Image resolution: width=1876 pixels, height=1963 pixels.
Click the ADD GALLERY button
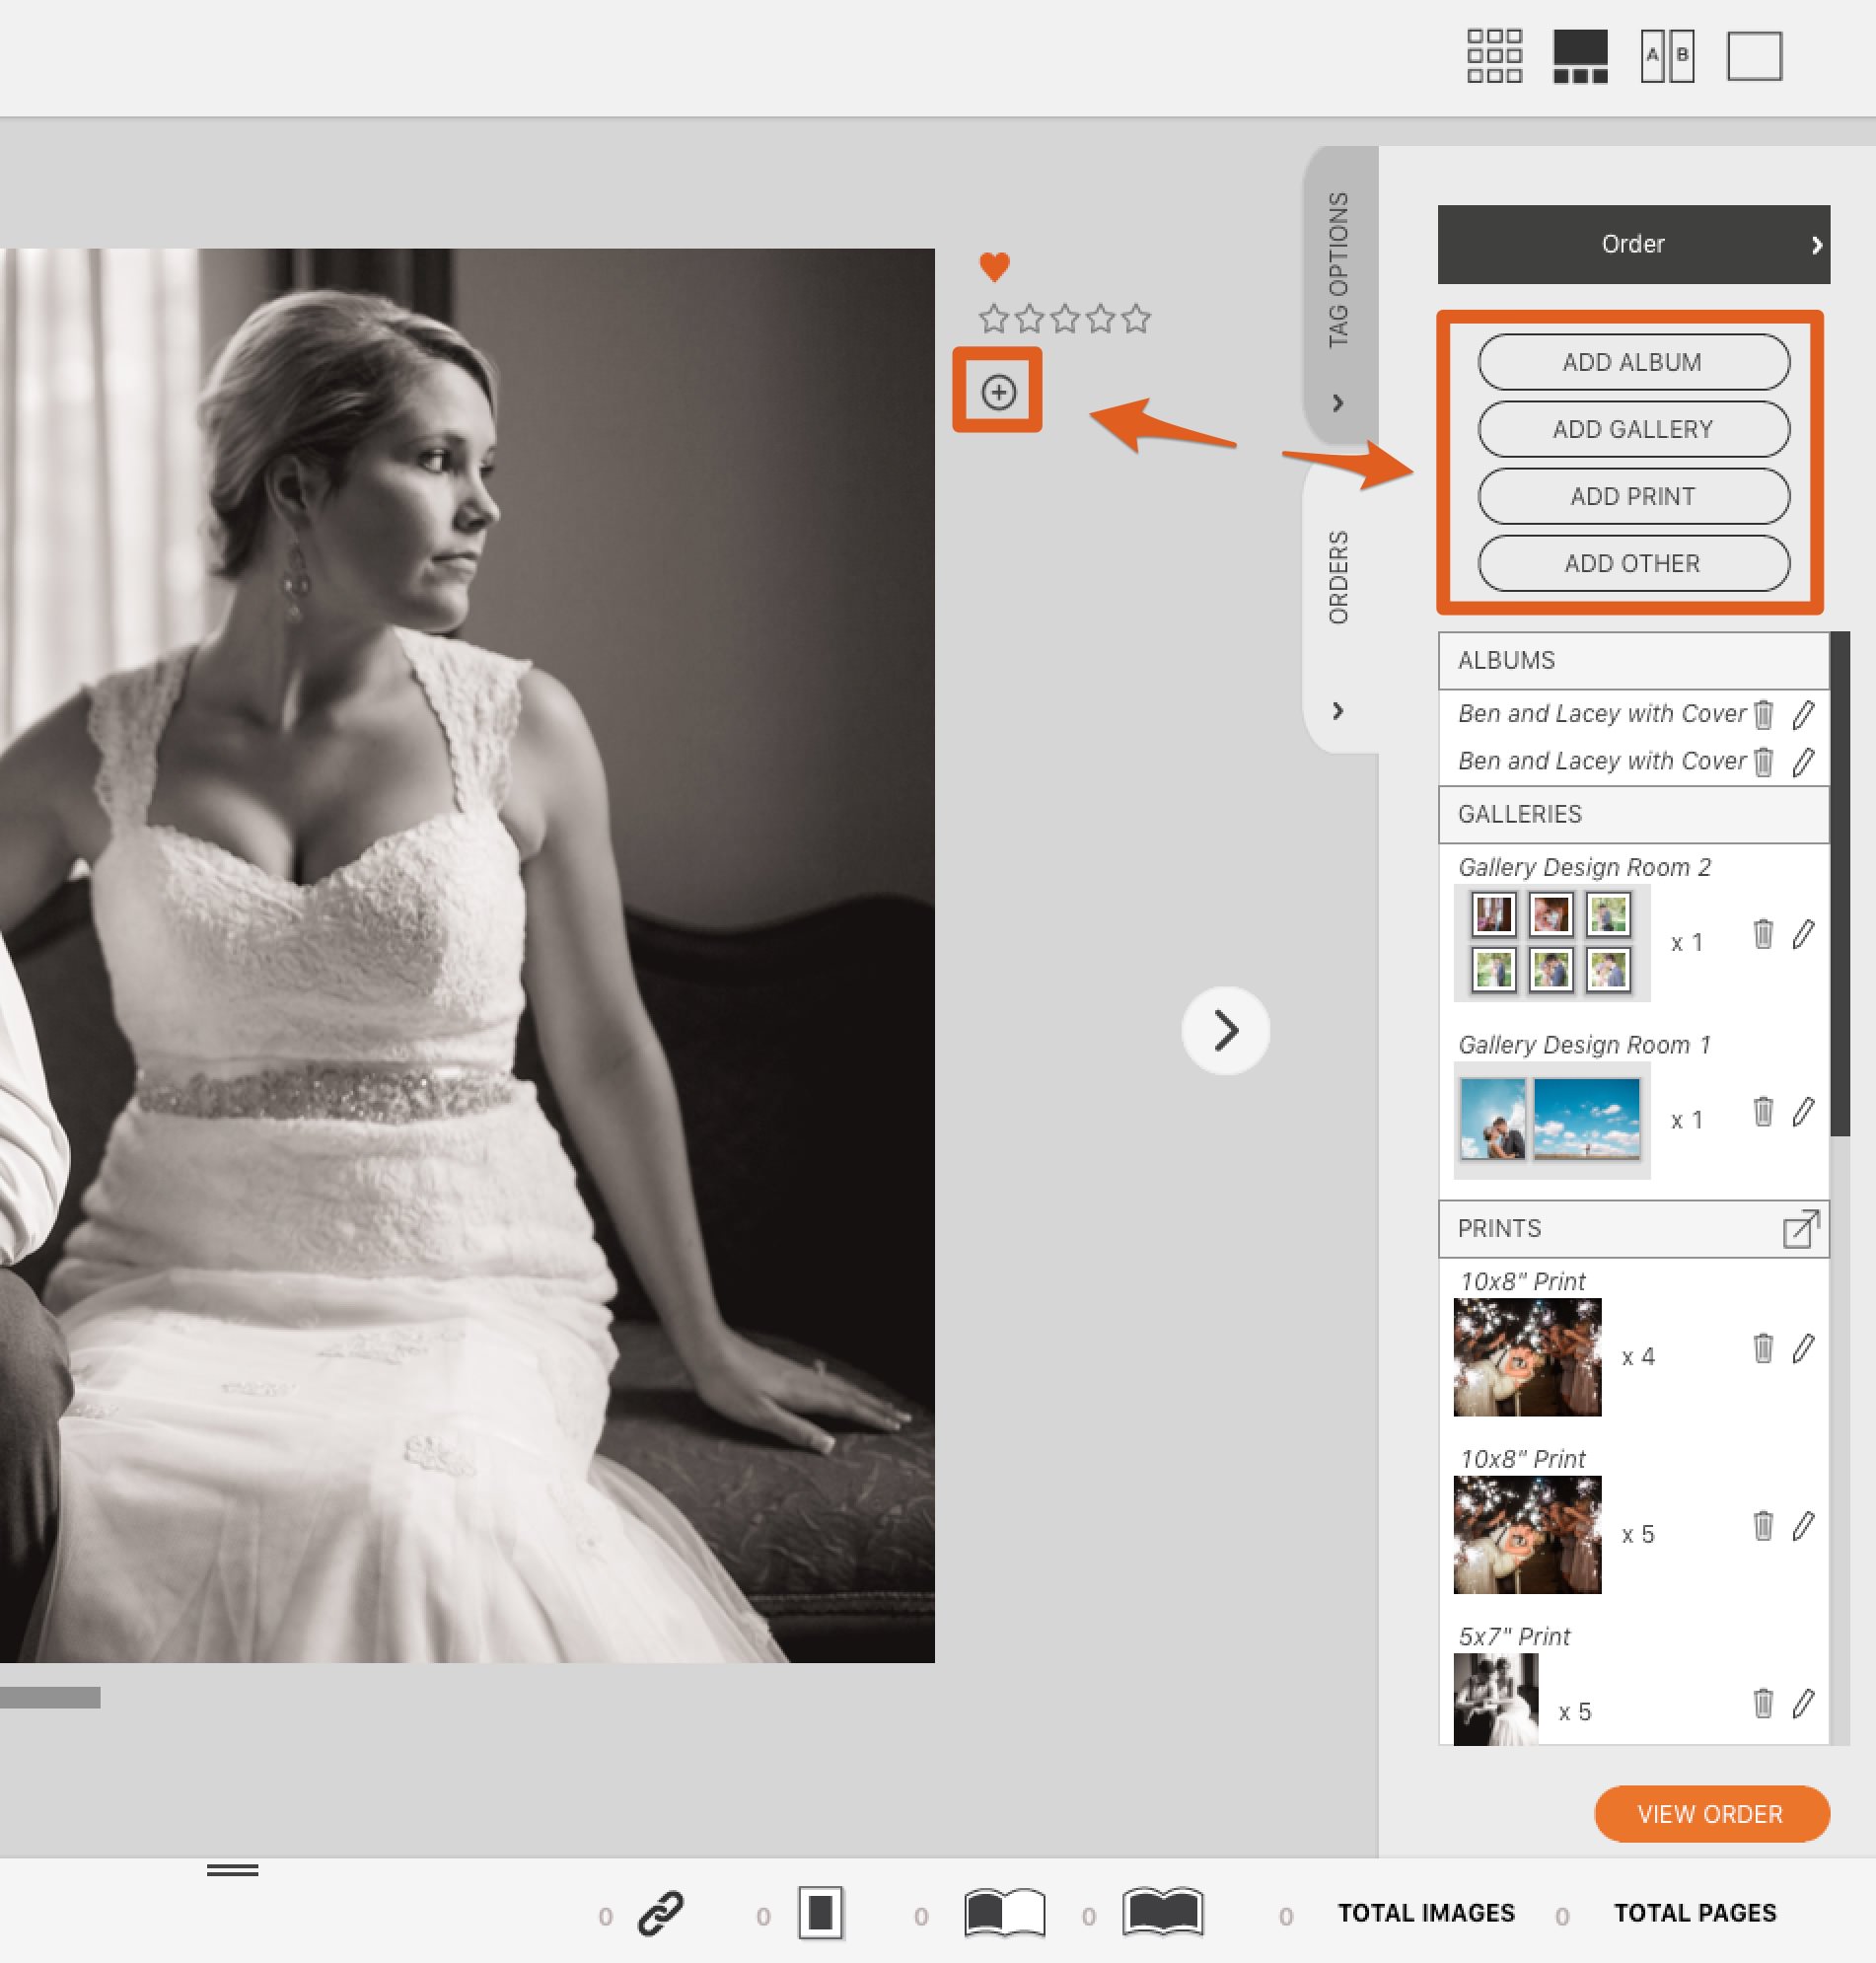pyautogui.click(x=1633, y=429)
